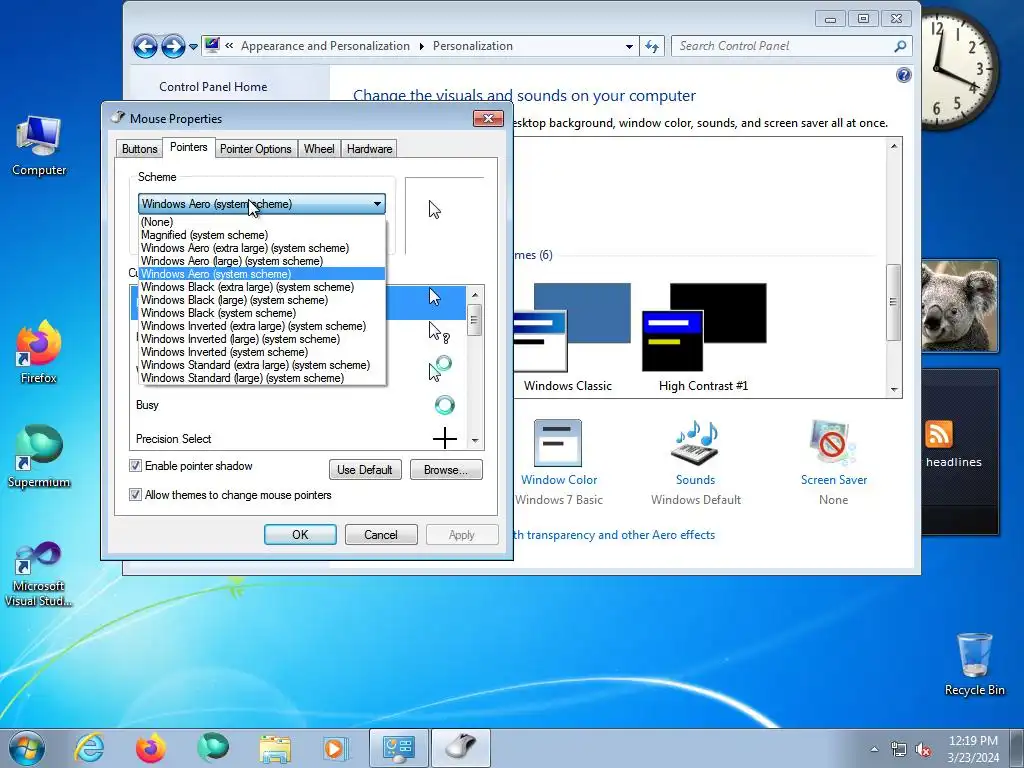
Task: Choose Windows Standard (extra large) scheme
Action: point(262,365)
